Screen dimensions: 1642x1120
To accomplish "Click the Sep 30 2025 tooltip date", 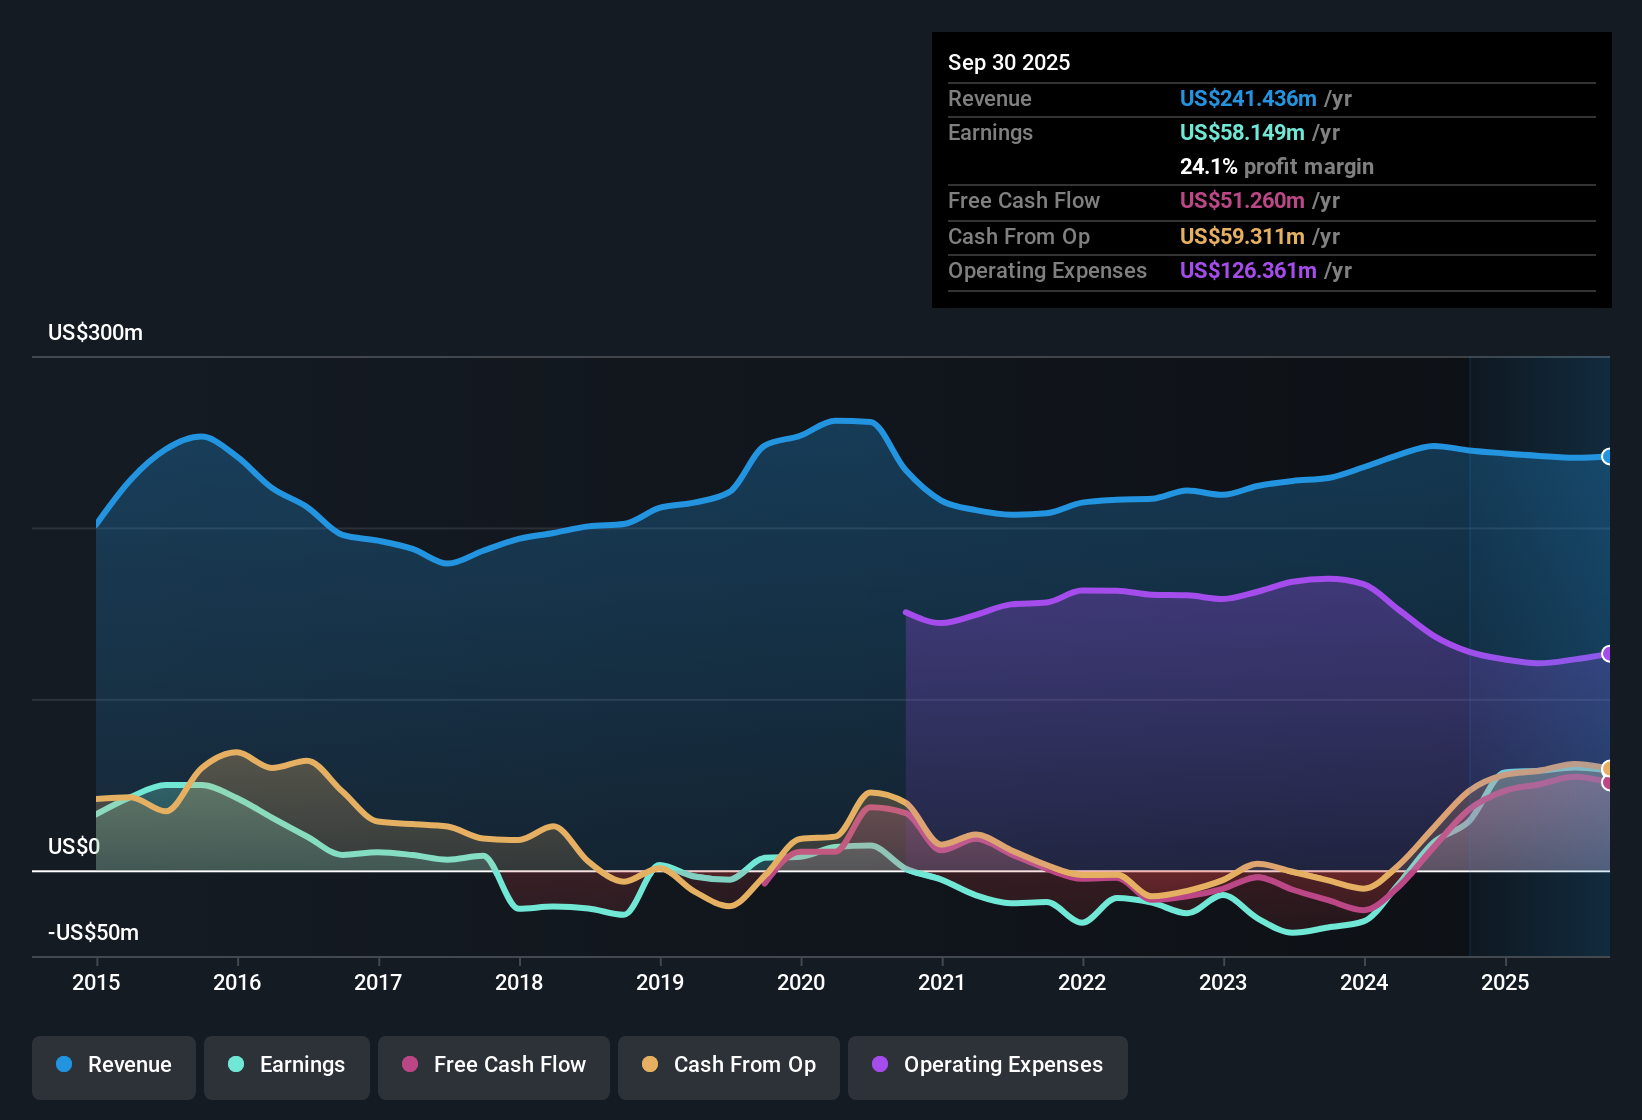I will [1009, 62].
